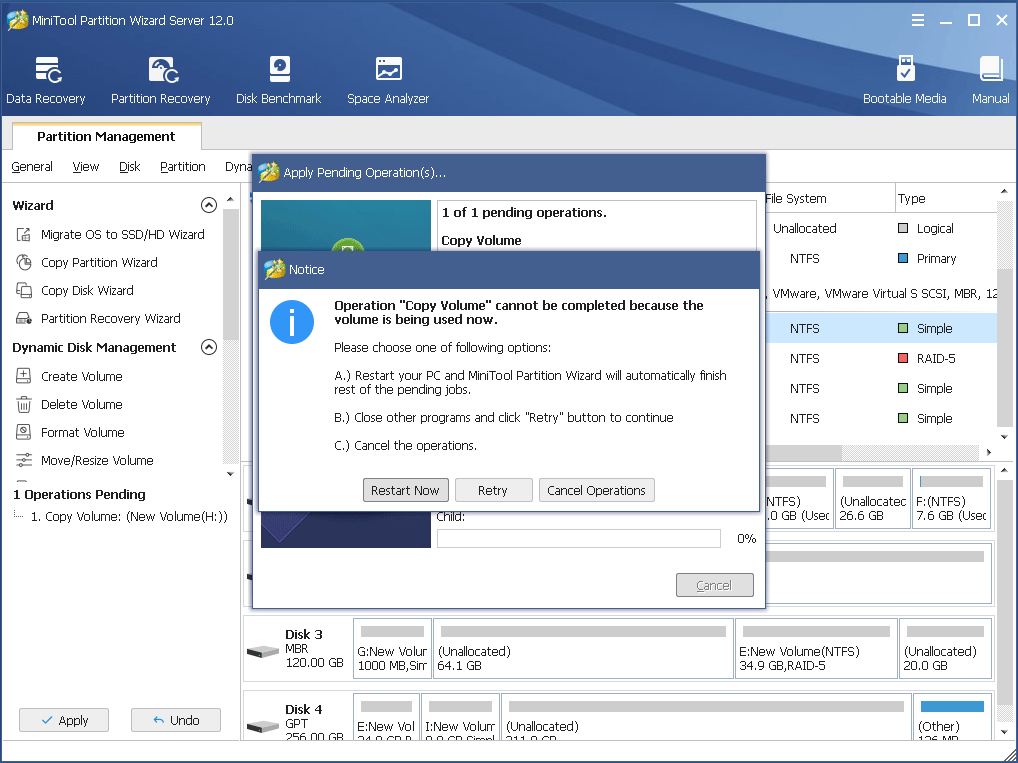1018x763 pixels.
Task: Click the down arrow of the sidebar scrollbar
Action: coord(230,475)
